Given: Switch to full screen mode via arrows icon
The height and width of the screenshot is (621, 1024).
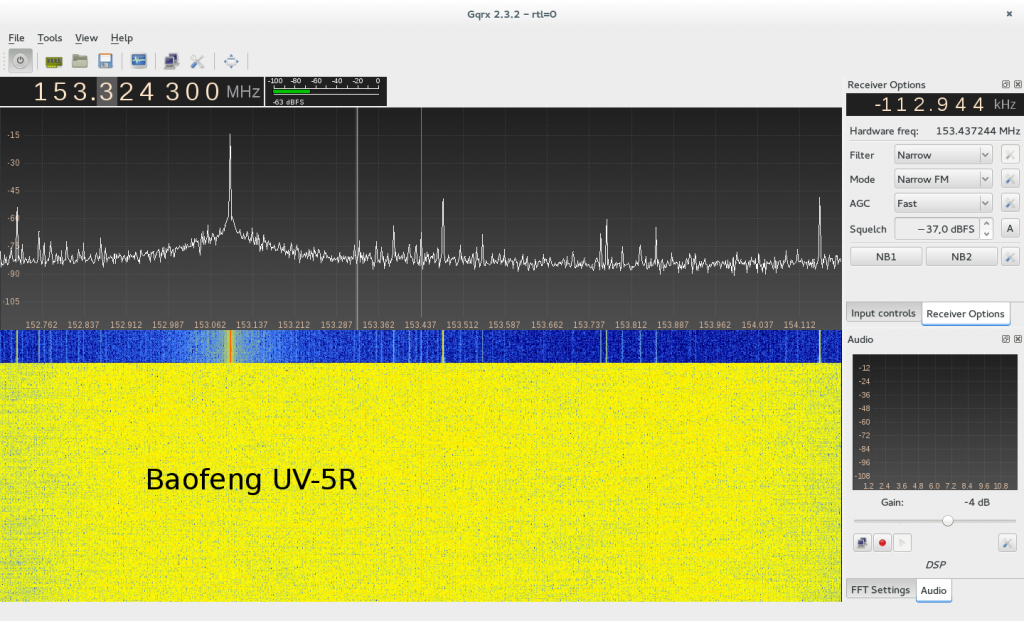Looking at the screenshot, I should point(231,61).
